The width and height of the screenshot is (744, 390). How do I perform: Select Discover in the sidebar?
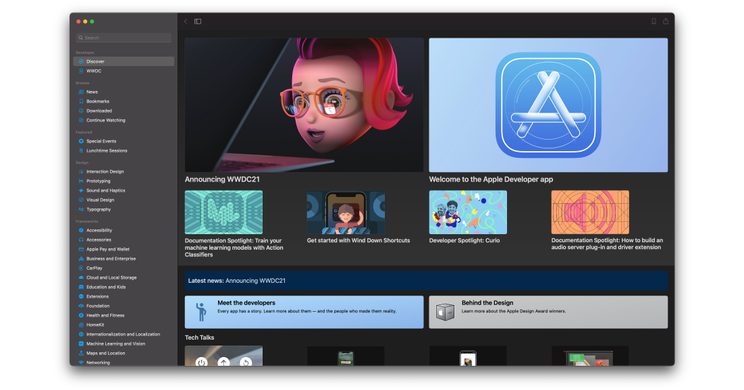124,61
